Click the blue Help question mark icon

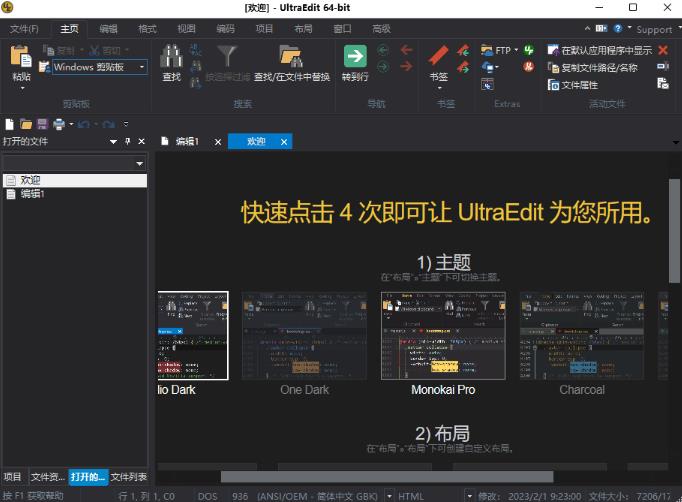(x=618, y=29)
